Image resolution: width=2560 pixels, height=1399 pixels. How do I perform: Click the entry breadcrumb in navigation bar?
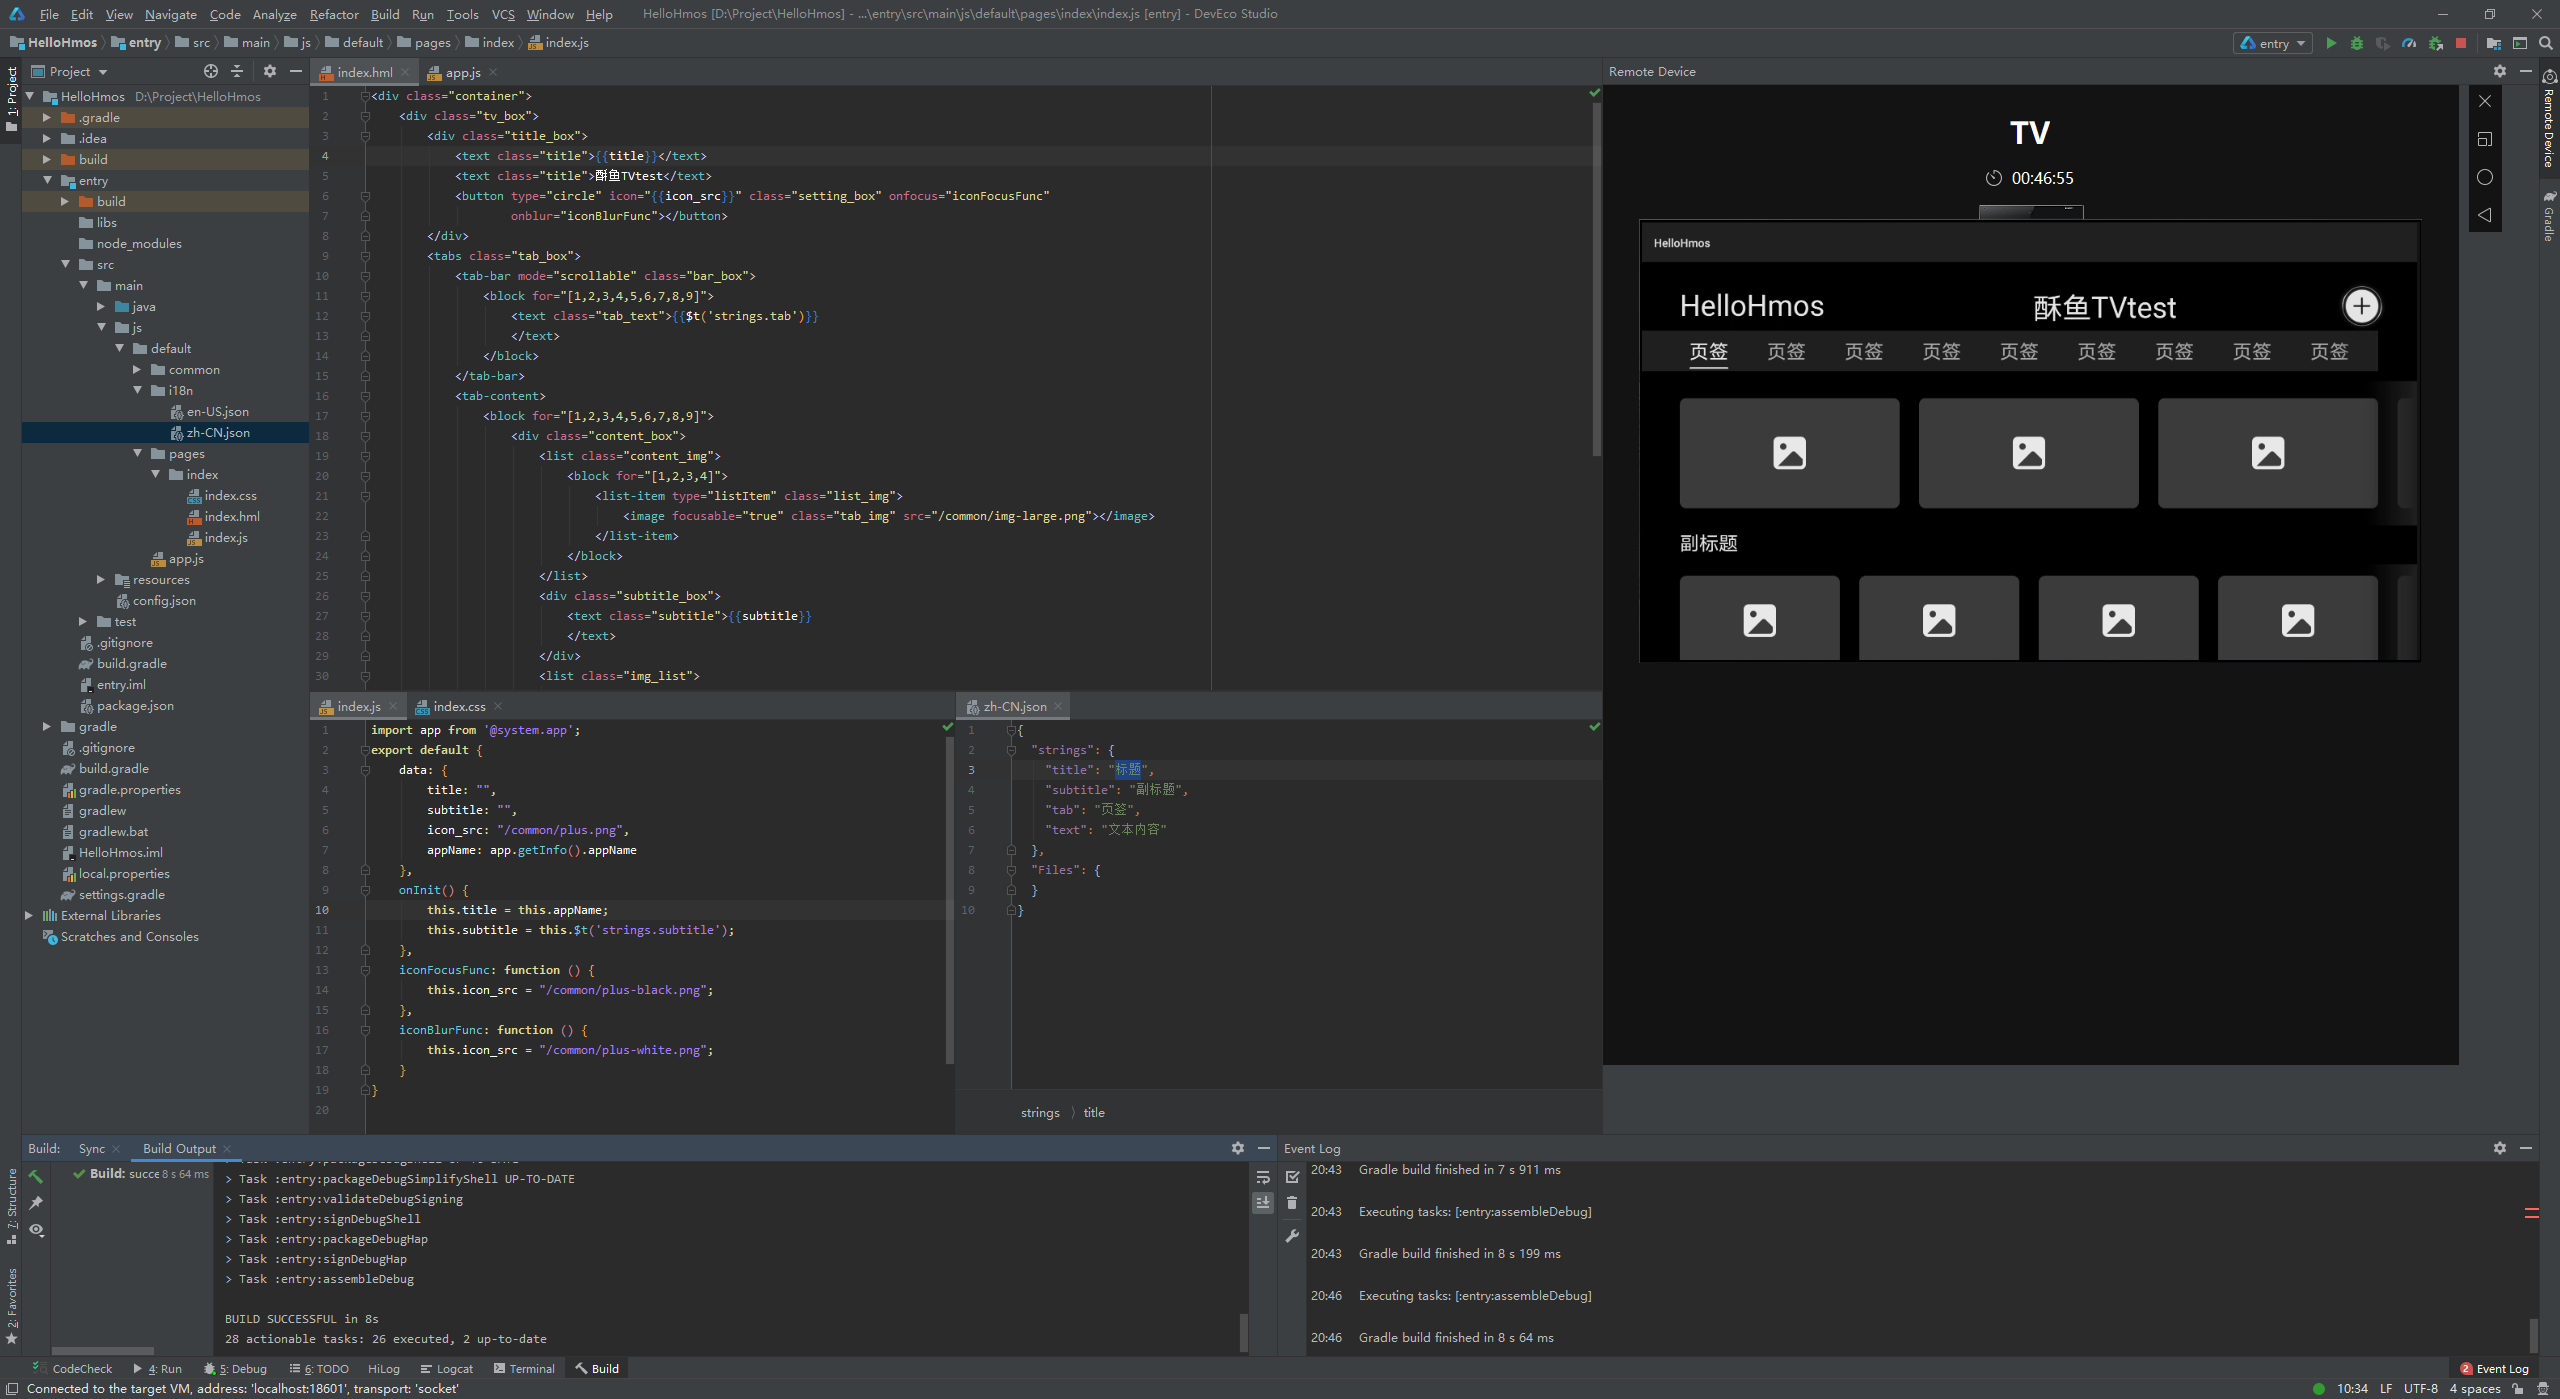137,43
